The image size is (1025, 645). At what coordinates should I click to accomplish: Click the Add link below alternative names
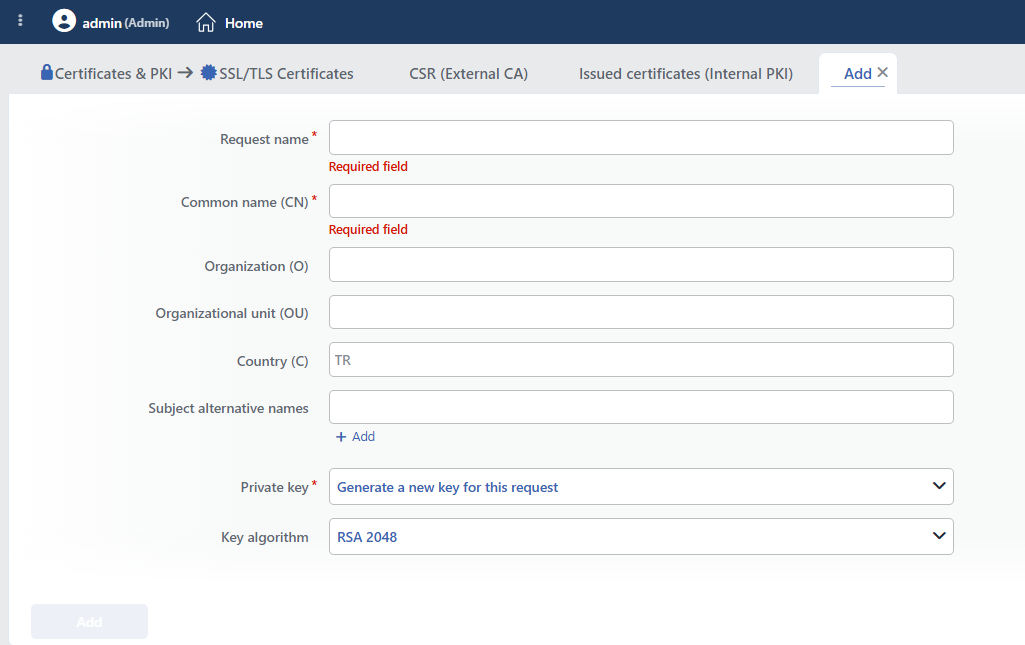tap(363, 437)
